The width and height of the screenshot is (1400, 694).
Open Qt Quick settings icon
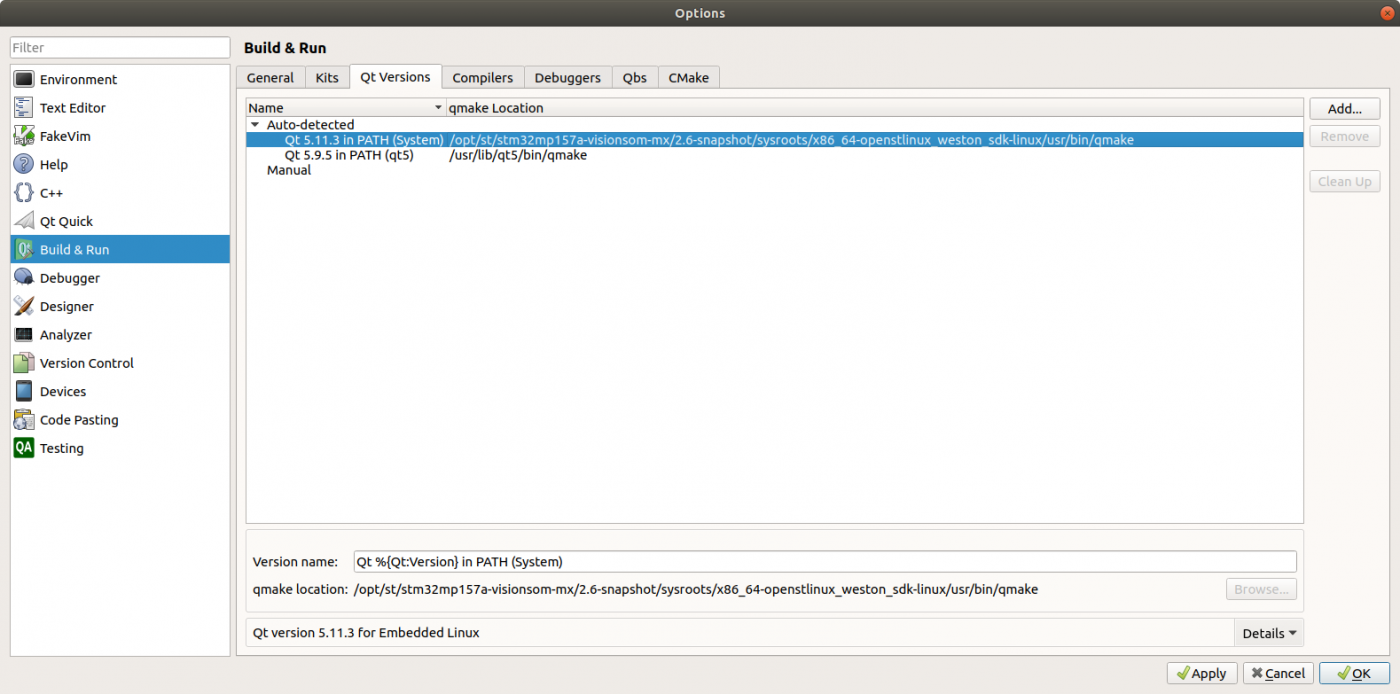[x=24, y=221]
